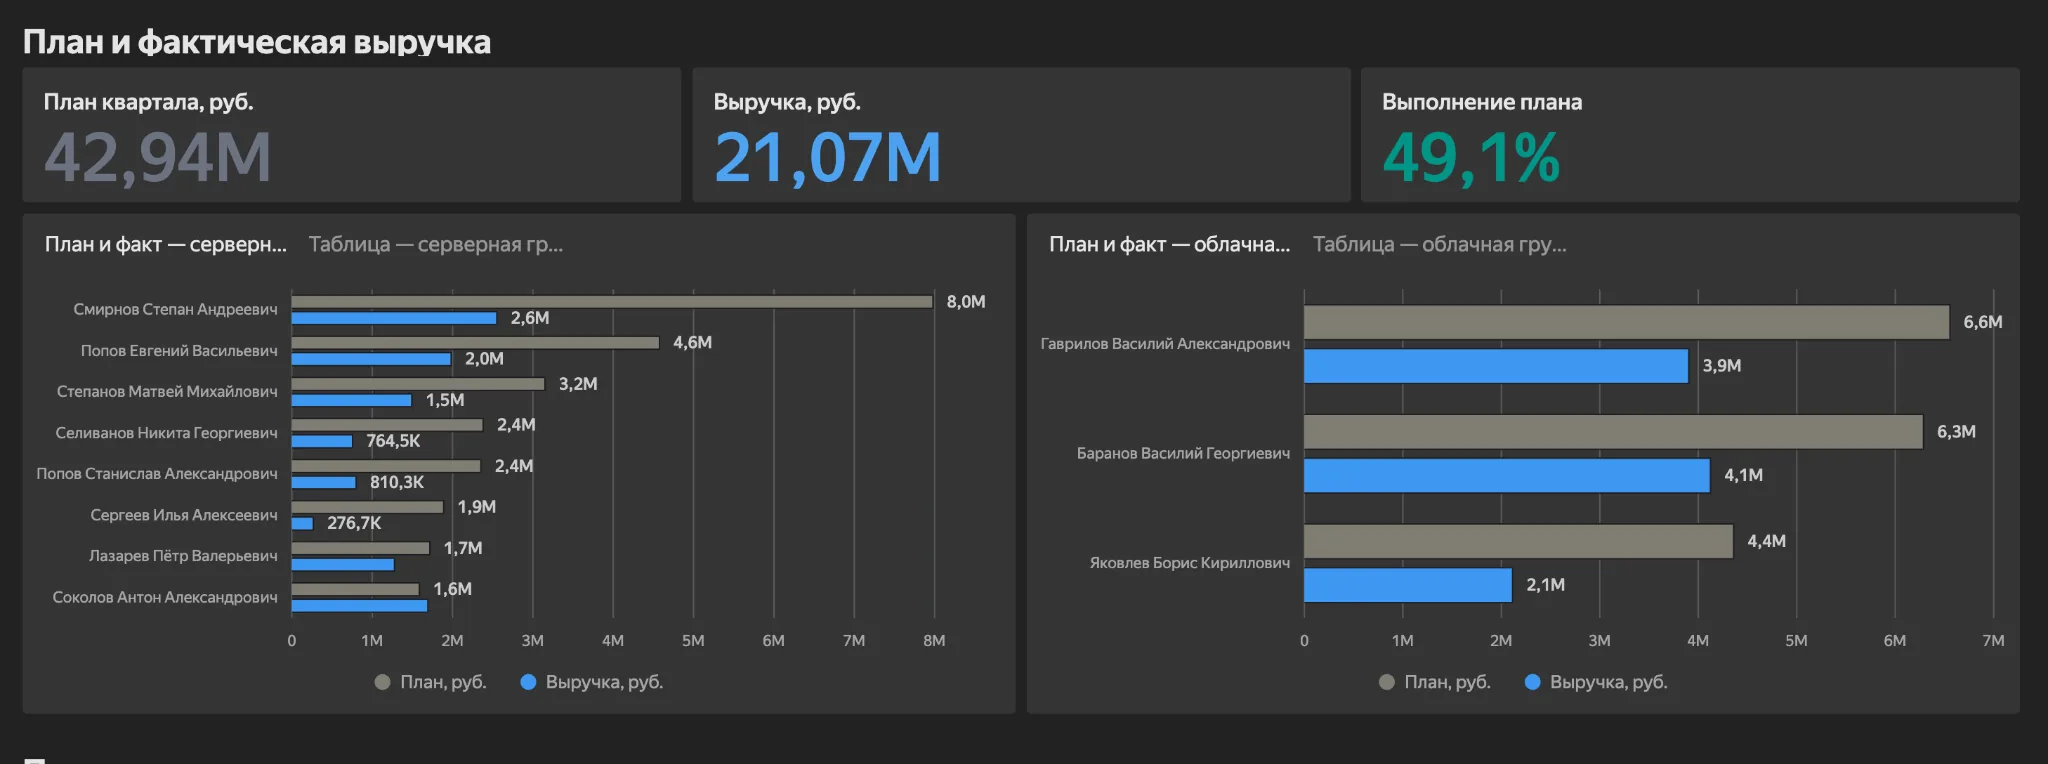Click the «Выполнение плана» indicator title

coord(1482,102)
